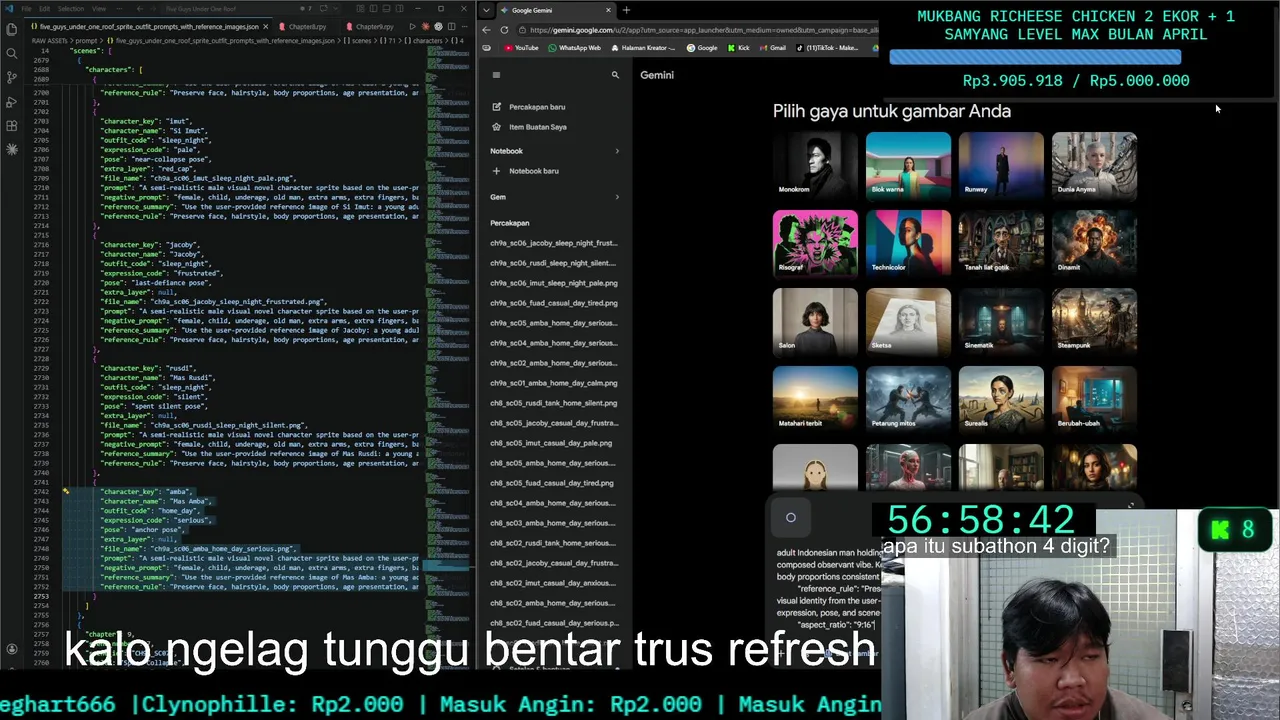The height and width of the screenshot is (720, 1280).
Task: Choose the Steampunk style thumbnail
Action: coord(1094,321)
